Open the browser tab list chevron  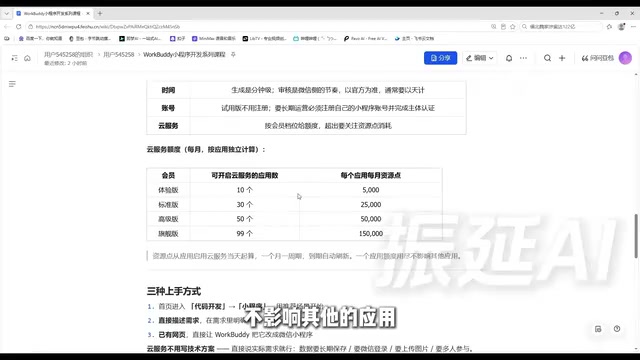click(7, 13)
